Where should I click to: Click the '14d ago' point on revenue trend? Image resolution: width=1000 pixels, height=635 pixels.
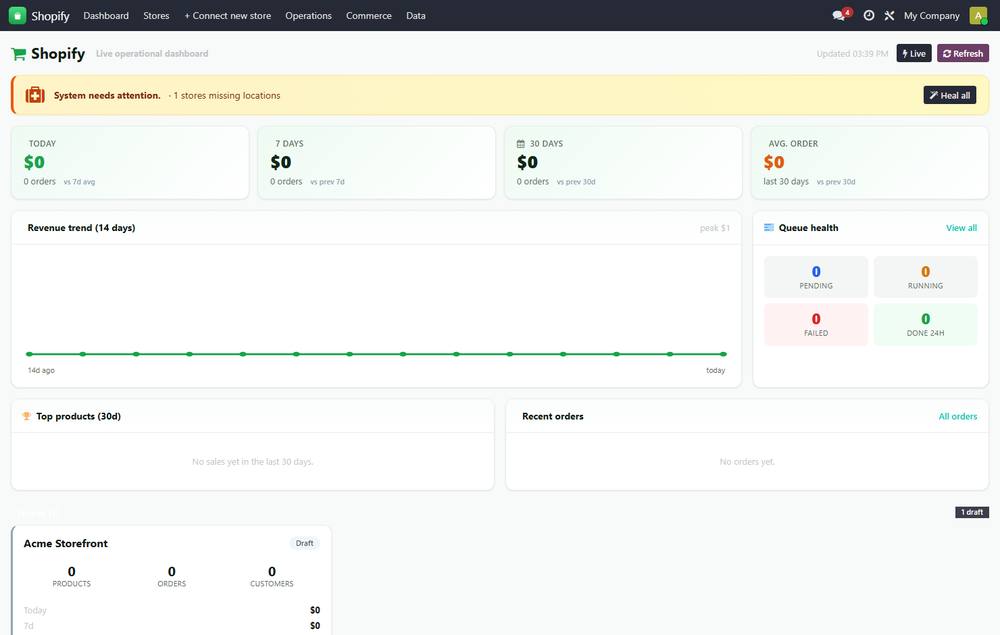click(29, 354)
